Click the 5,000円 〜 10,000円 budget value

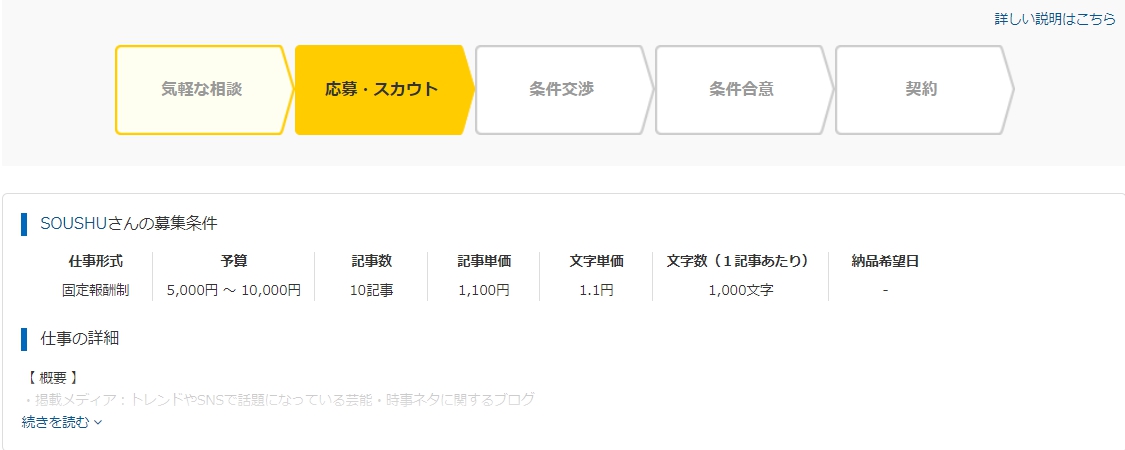(x=234, y=291)
